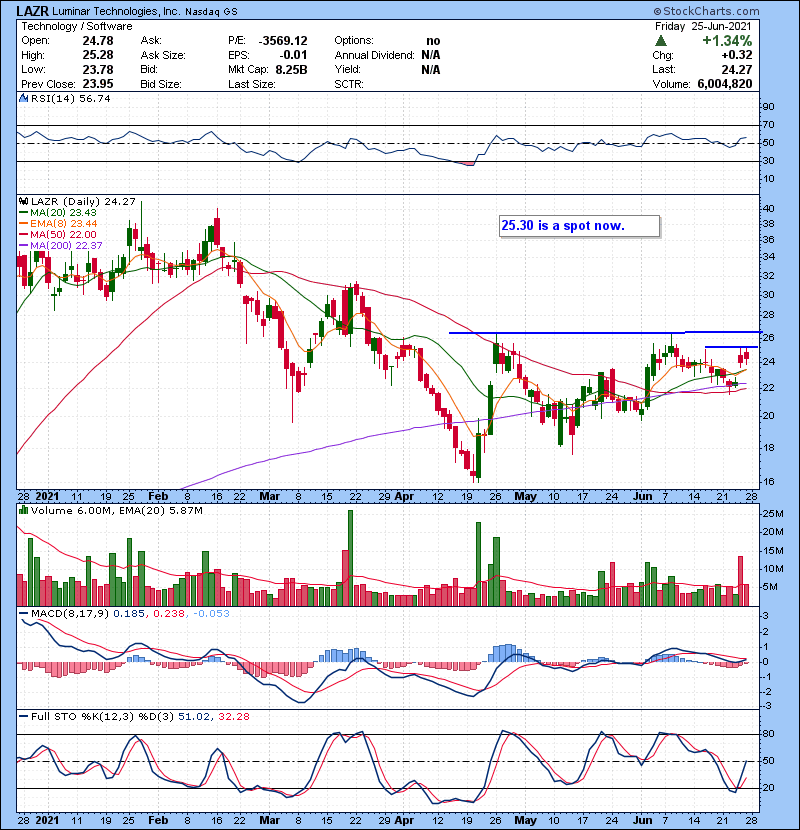Click the Jun label on price chart axis
The height and width of the screenshot is (830, 800).
click(x=643, y=496)
